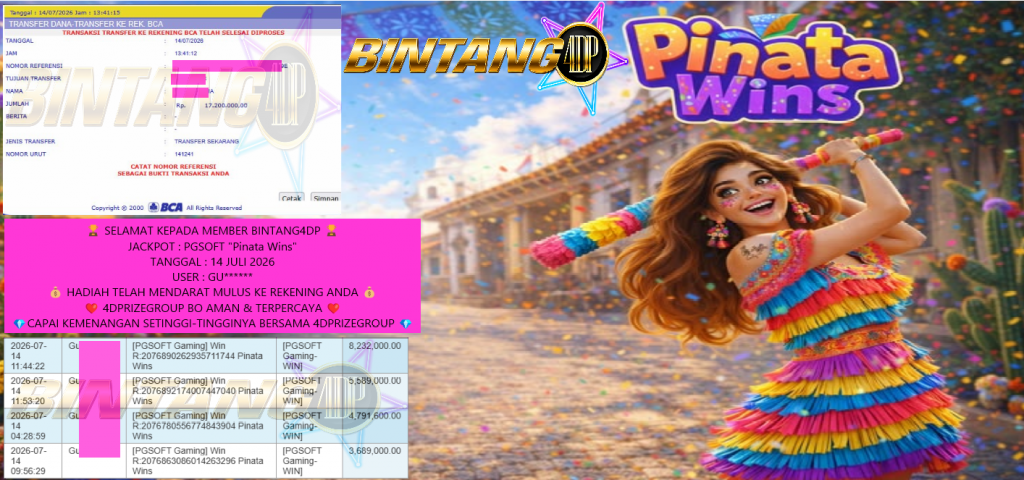Click the 'HADIAH TELAH MENDARAT MULUS' line
Viewport: 1024px width, 480px height.
pos(213,292)
